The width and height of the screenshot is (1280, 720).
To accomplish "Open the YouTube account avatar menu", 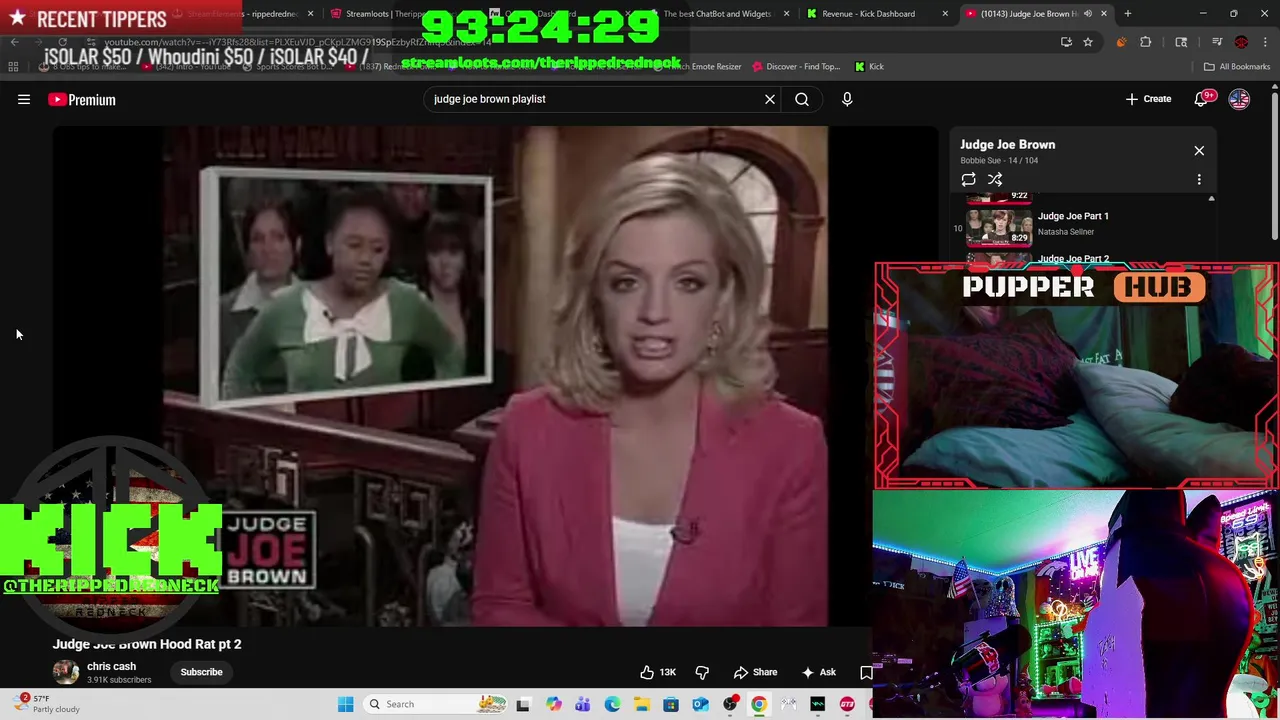I will point(1239,99).
